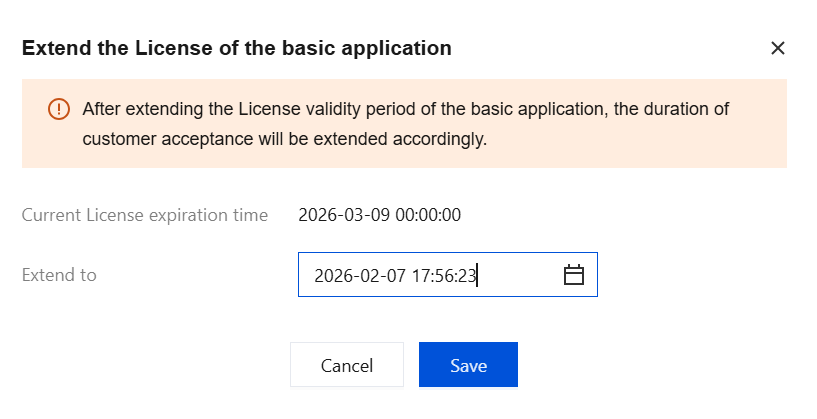Focus the Extend to date-time field
The width and height of the screenshot is (817, 419).
(430, 275)
